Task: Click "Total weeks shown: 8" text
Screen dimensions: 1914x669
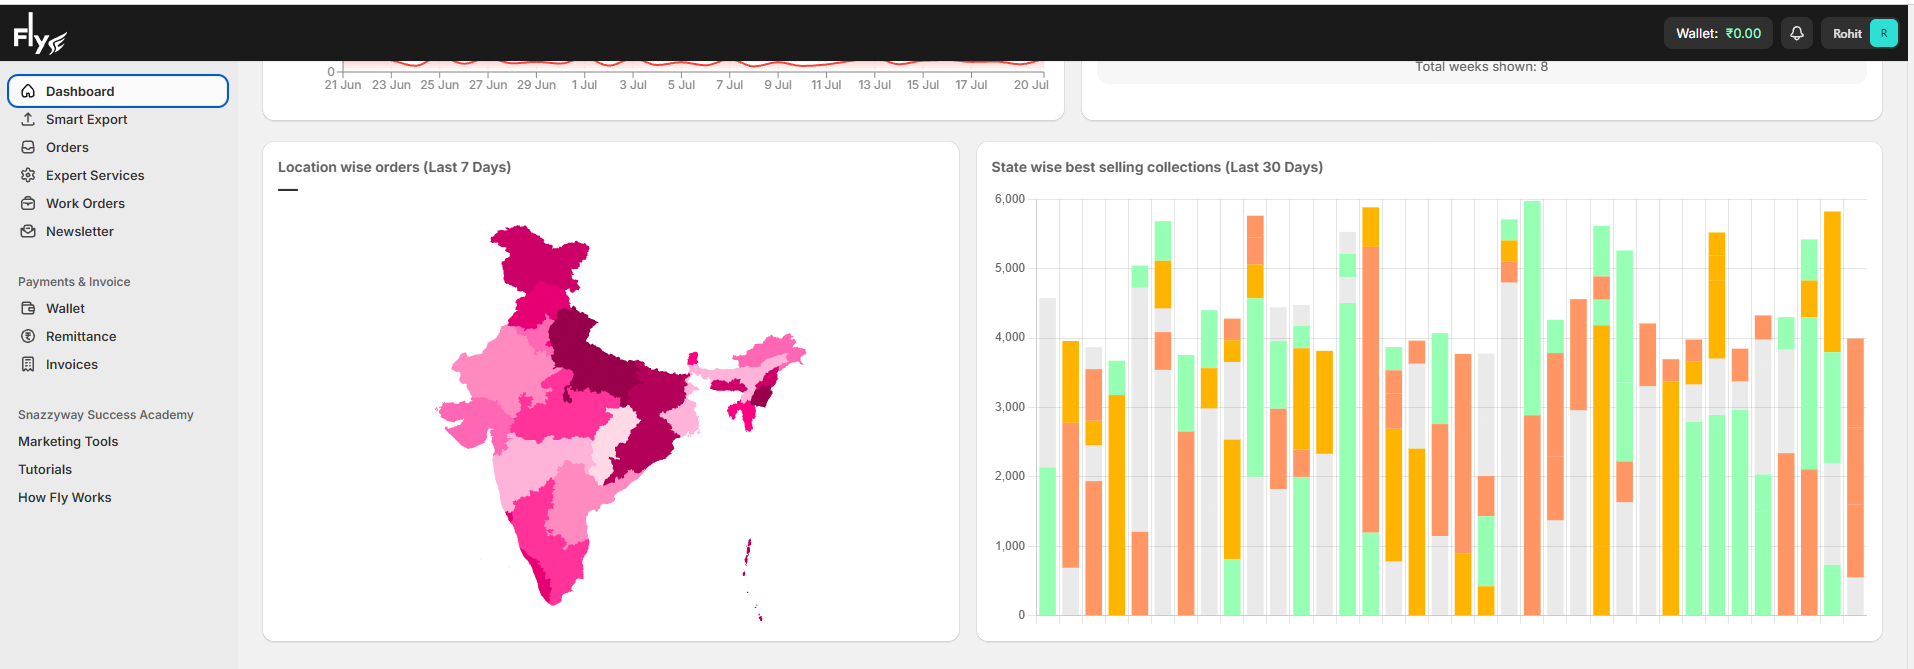Action: [1481, 67]
